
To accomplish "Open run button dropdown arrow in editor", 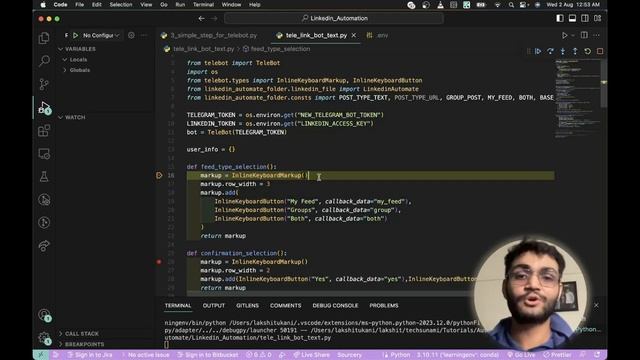I will coord(573,36).
